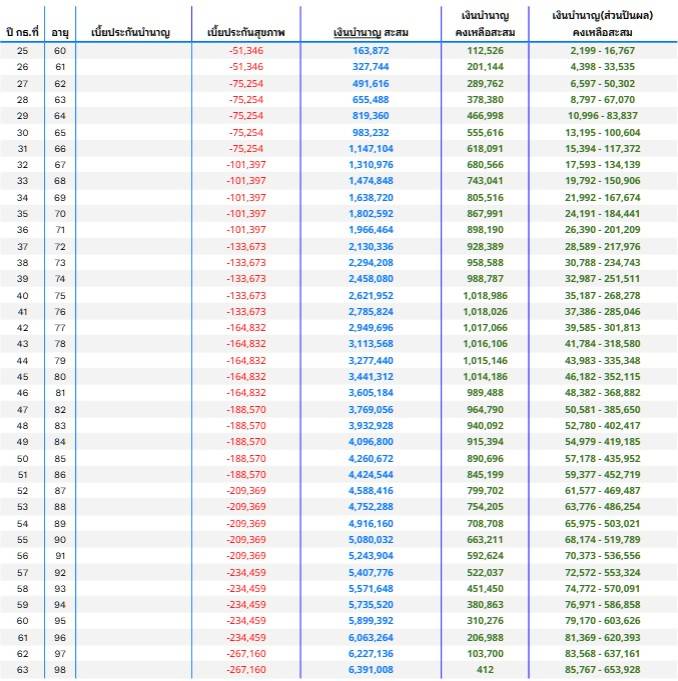Select the dividend range 10,996 - 83,837
This screenshot has height=681, width=678.
[602, 116]
